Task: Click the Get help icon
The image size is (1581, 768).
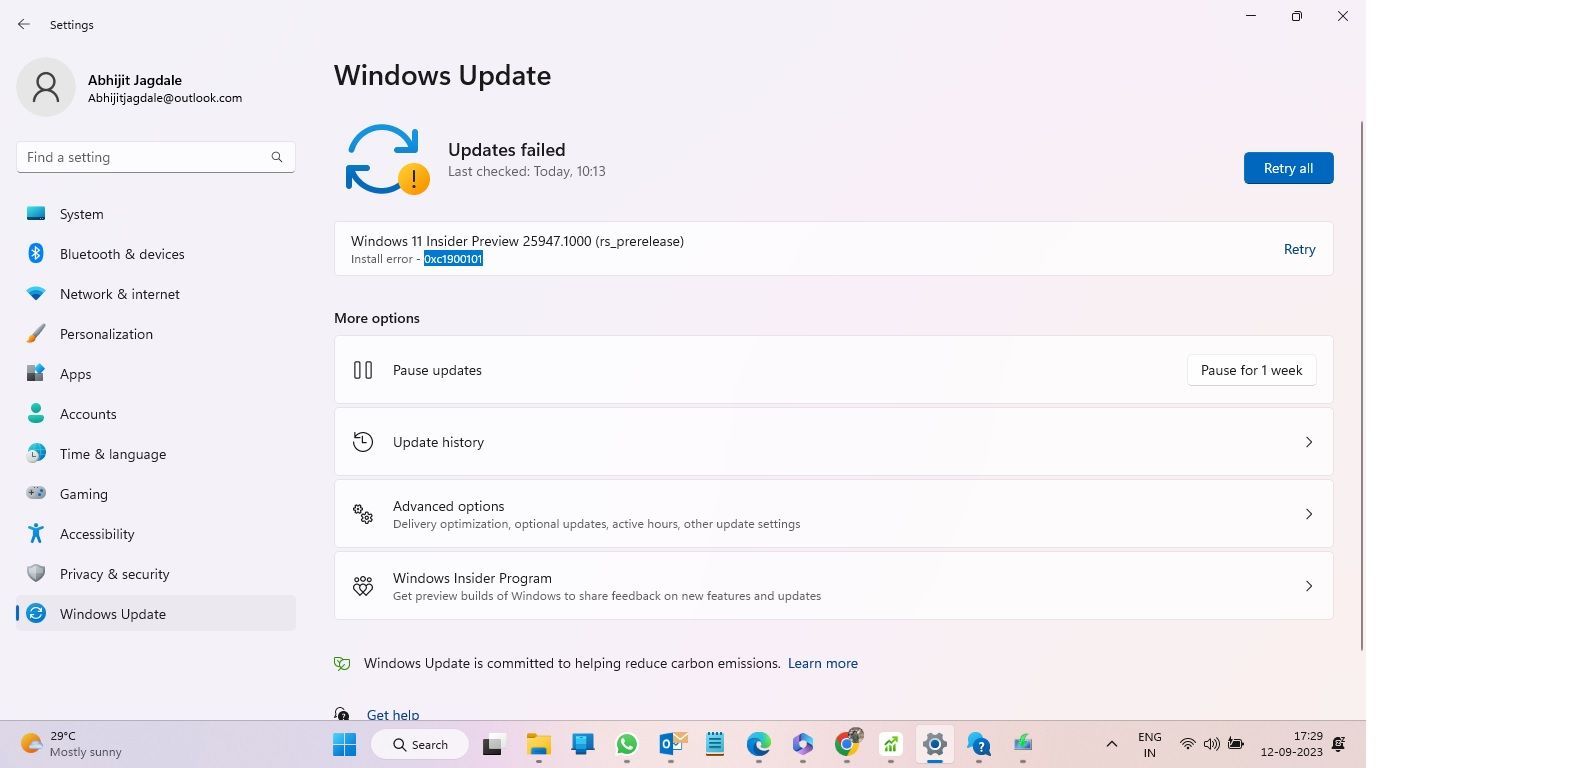Action: click(342, 714)
